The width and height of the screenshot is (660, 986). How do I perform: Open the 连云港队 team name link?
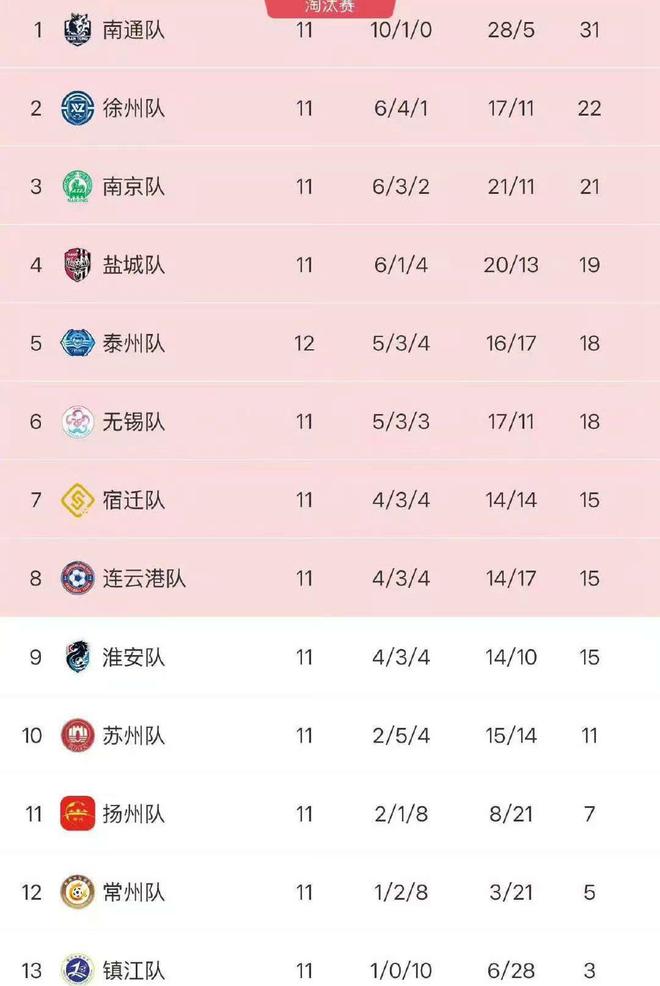pyautogui.click(x=144, y=579)
